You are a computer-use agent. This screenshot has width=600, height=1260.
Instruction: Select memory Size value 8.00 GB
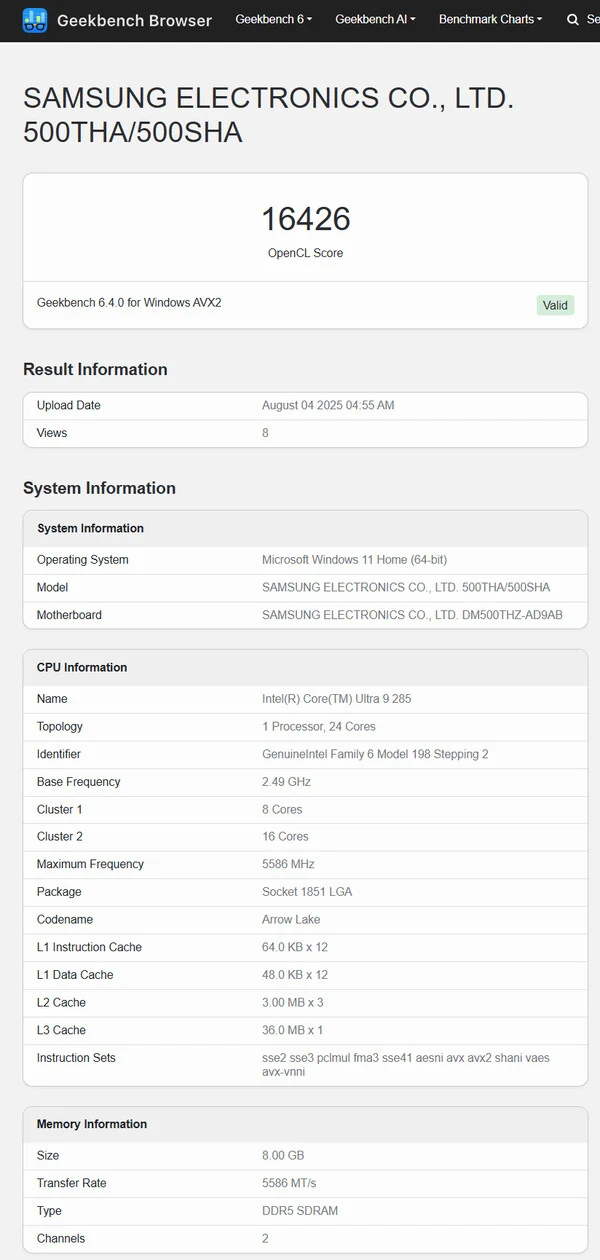(283, 1155)
